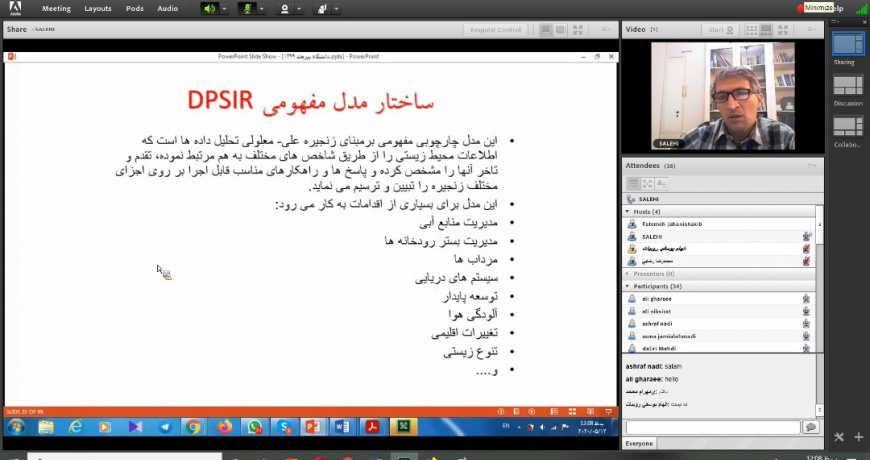870x460 pixels.
Task: Open Telegram from shared taskbar
Action: click(x=165, y=427)
